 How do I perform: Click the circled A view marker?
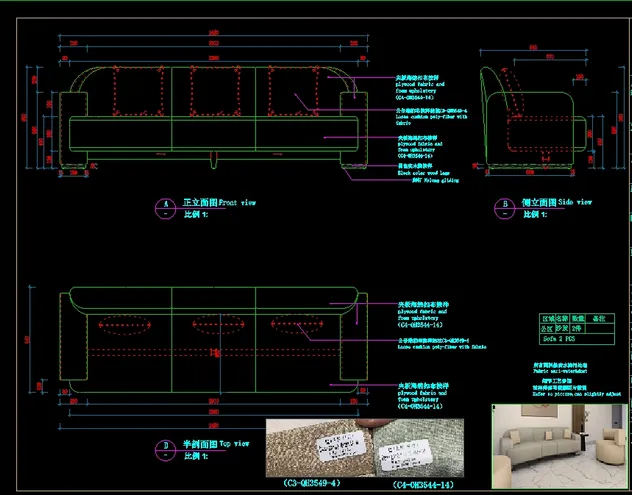click(165, 208)
